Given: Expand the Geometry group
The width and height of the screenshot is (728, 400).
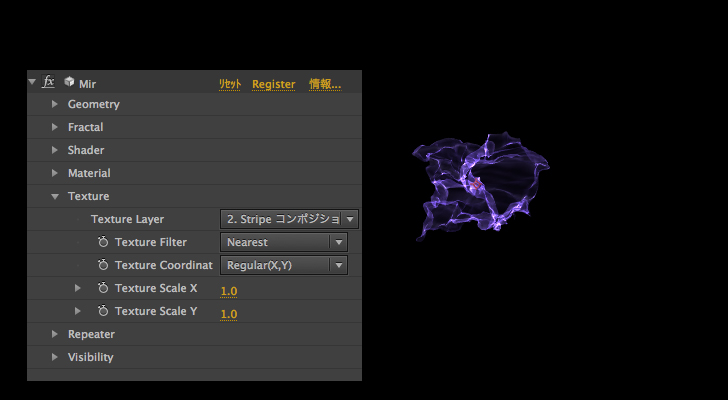Looking at the screenshot, I should (55, 104).
